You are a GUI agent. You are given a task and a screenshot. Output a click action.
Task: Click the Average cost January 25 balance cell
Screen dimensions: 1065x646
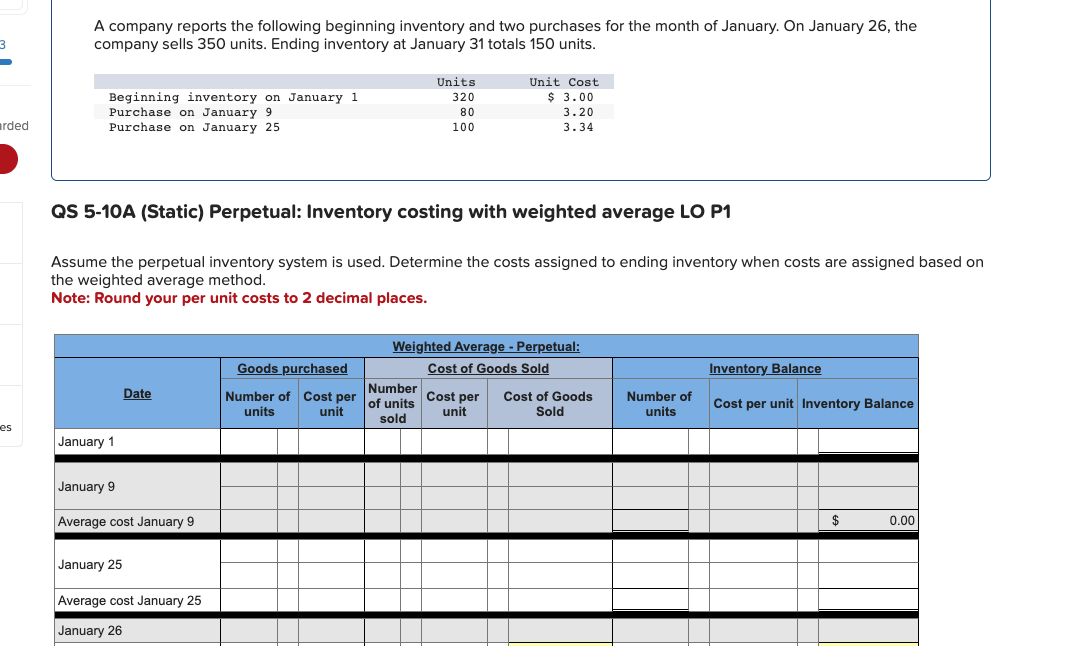[x=867, y=599]
